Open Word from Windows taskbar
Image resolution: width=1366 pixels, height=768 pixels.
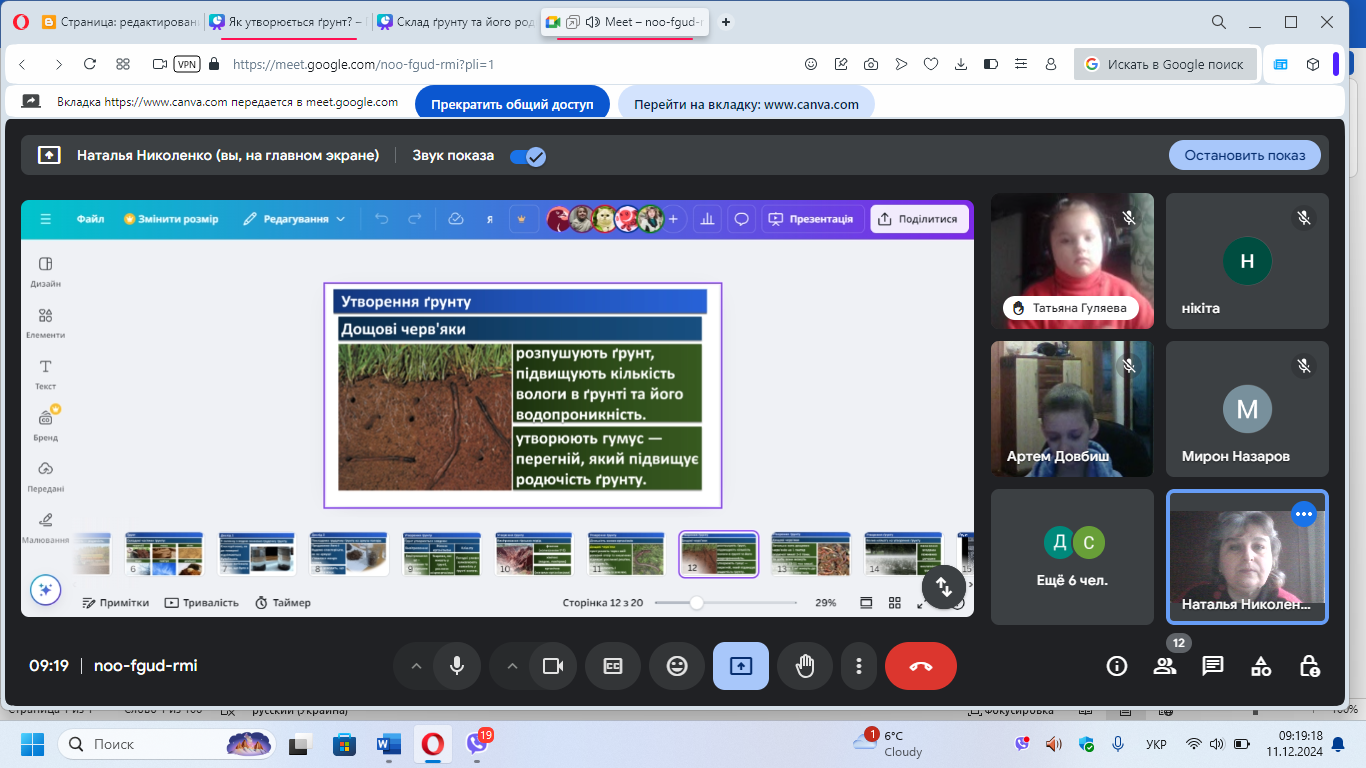388,745
